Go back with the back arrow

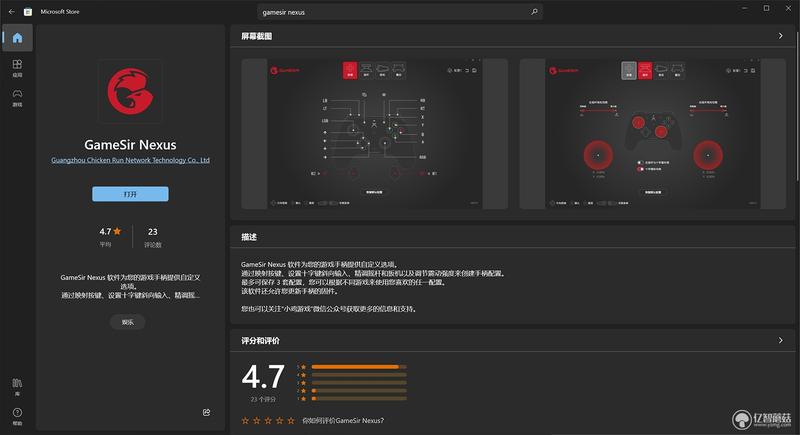point(11,11)
